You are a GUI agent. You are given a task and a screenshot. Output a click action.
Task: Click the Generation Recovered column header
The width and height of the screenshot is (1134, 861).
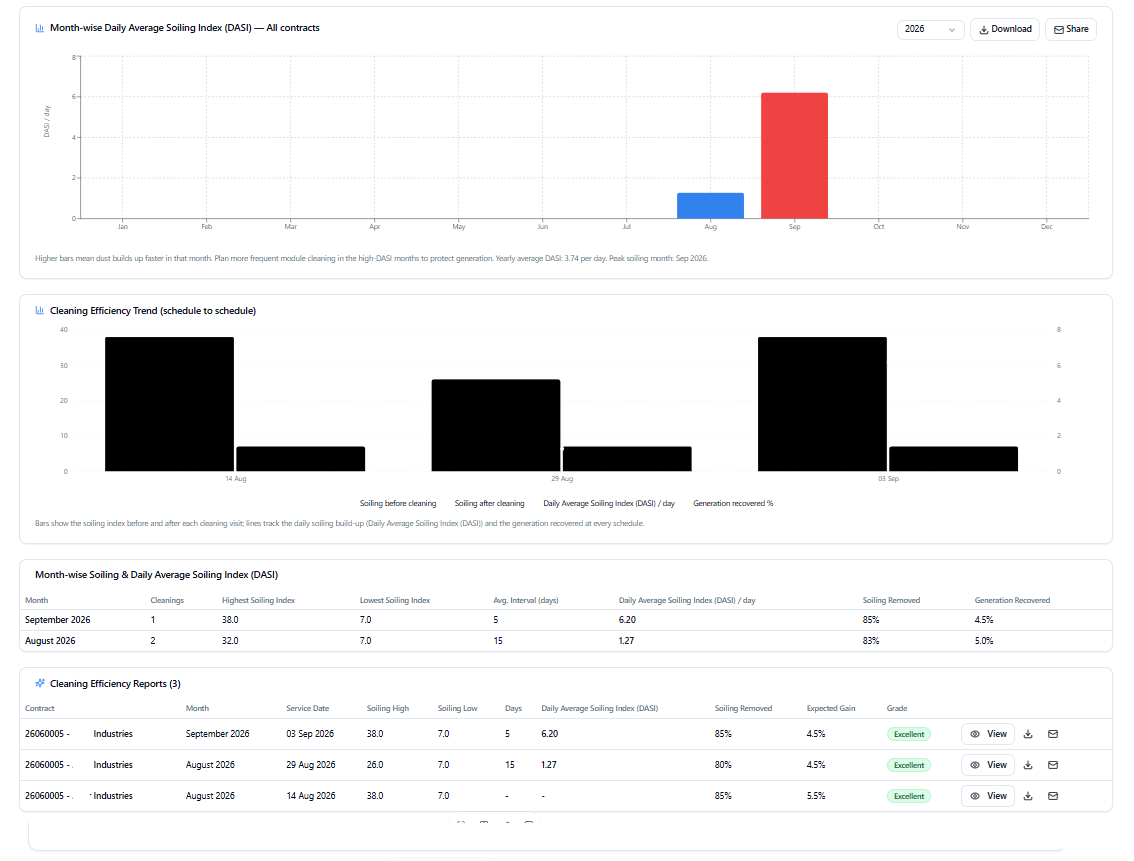click(1012, 600)
